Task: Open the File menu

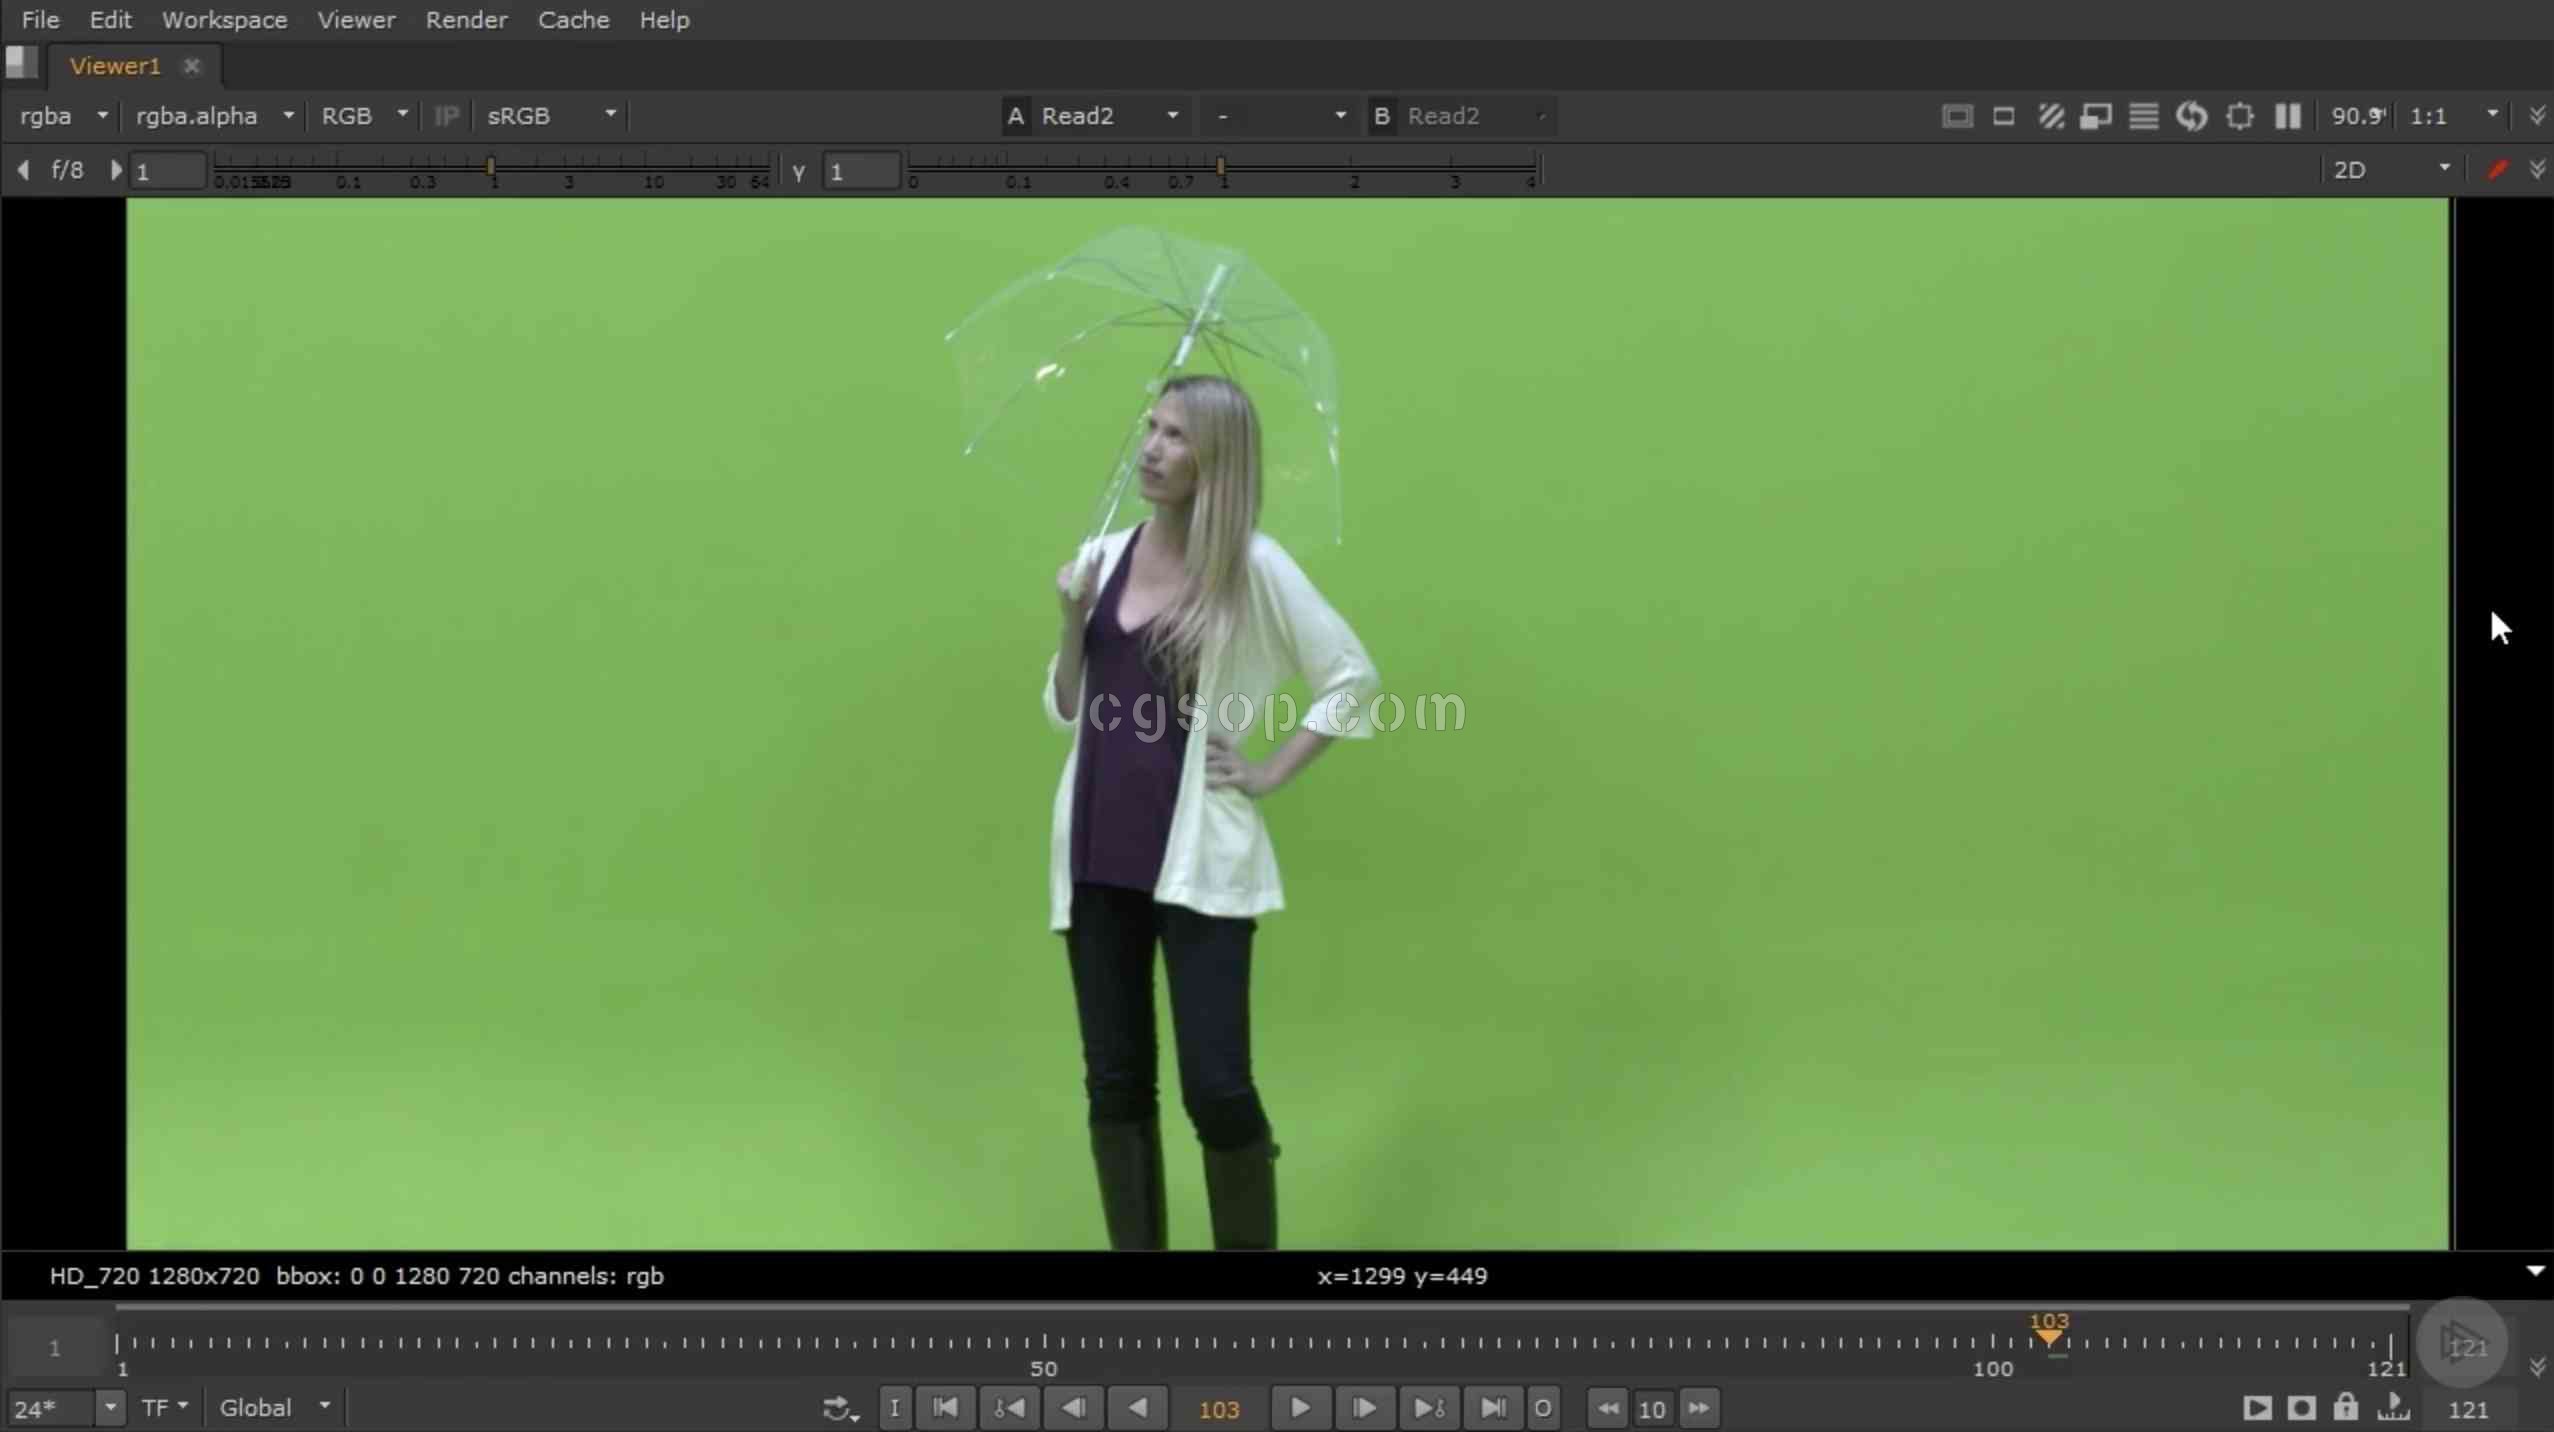Action: coord(39,19)
